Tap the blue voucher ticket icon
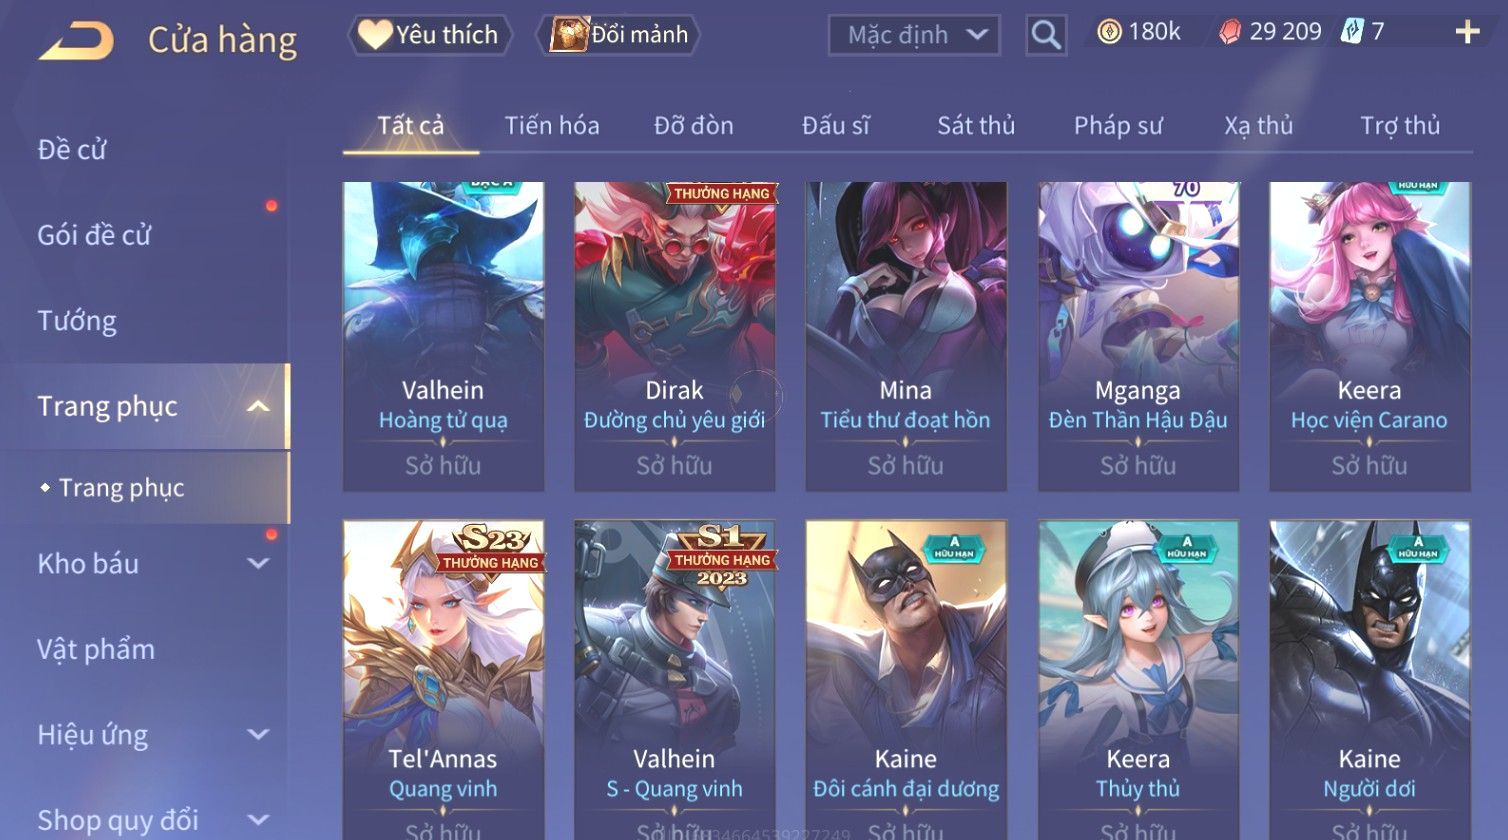Viewport: 1508px width, 840px height. 1349,32
